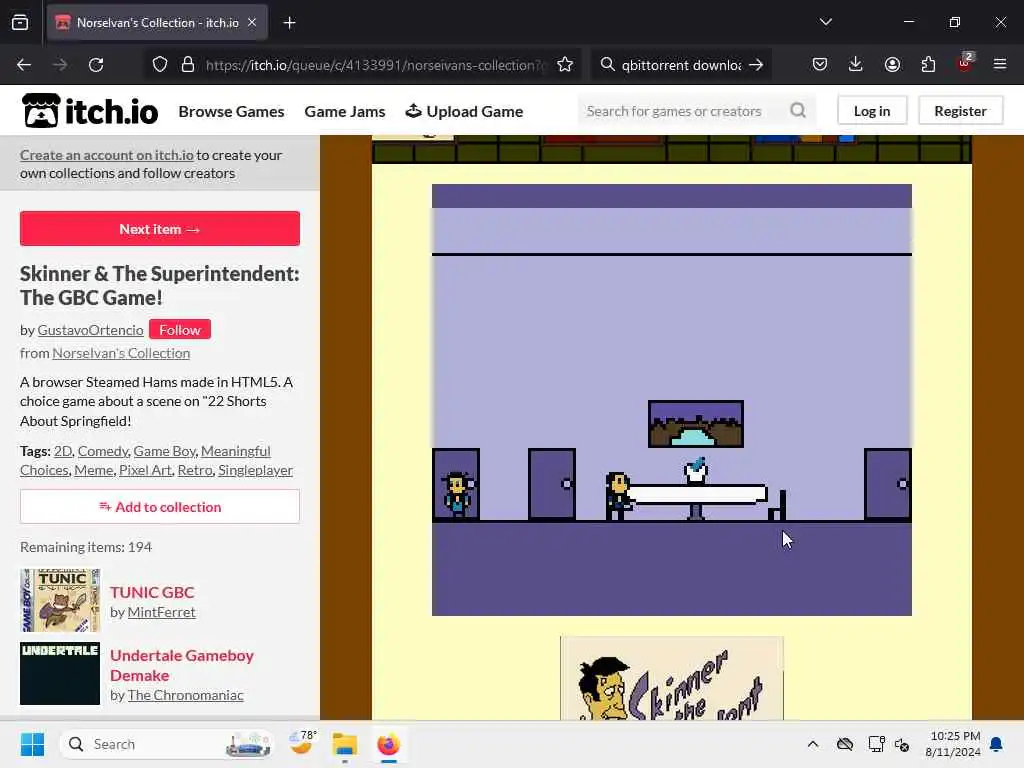Click the Comedy tag link
The height and width of the screenshot is (768, 1024).
[x=103, y=451]
